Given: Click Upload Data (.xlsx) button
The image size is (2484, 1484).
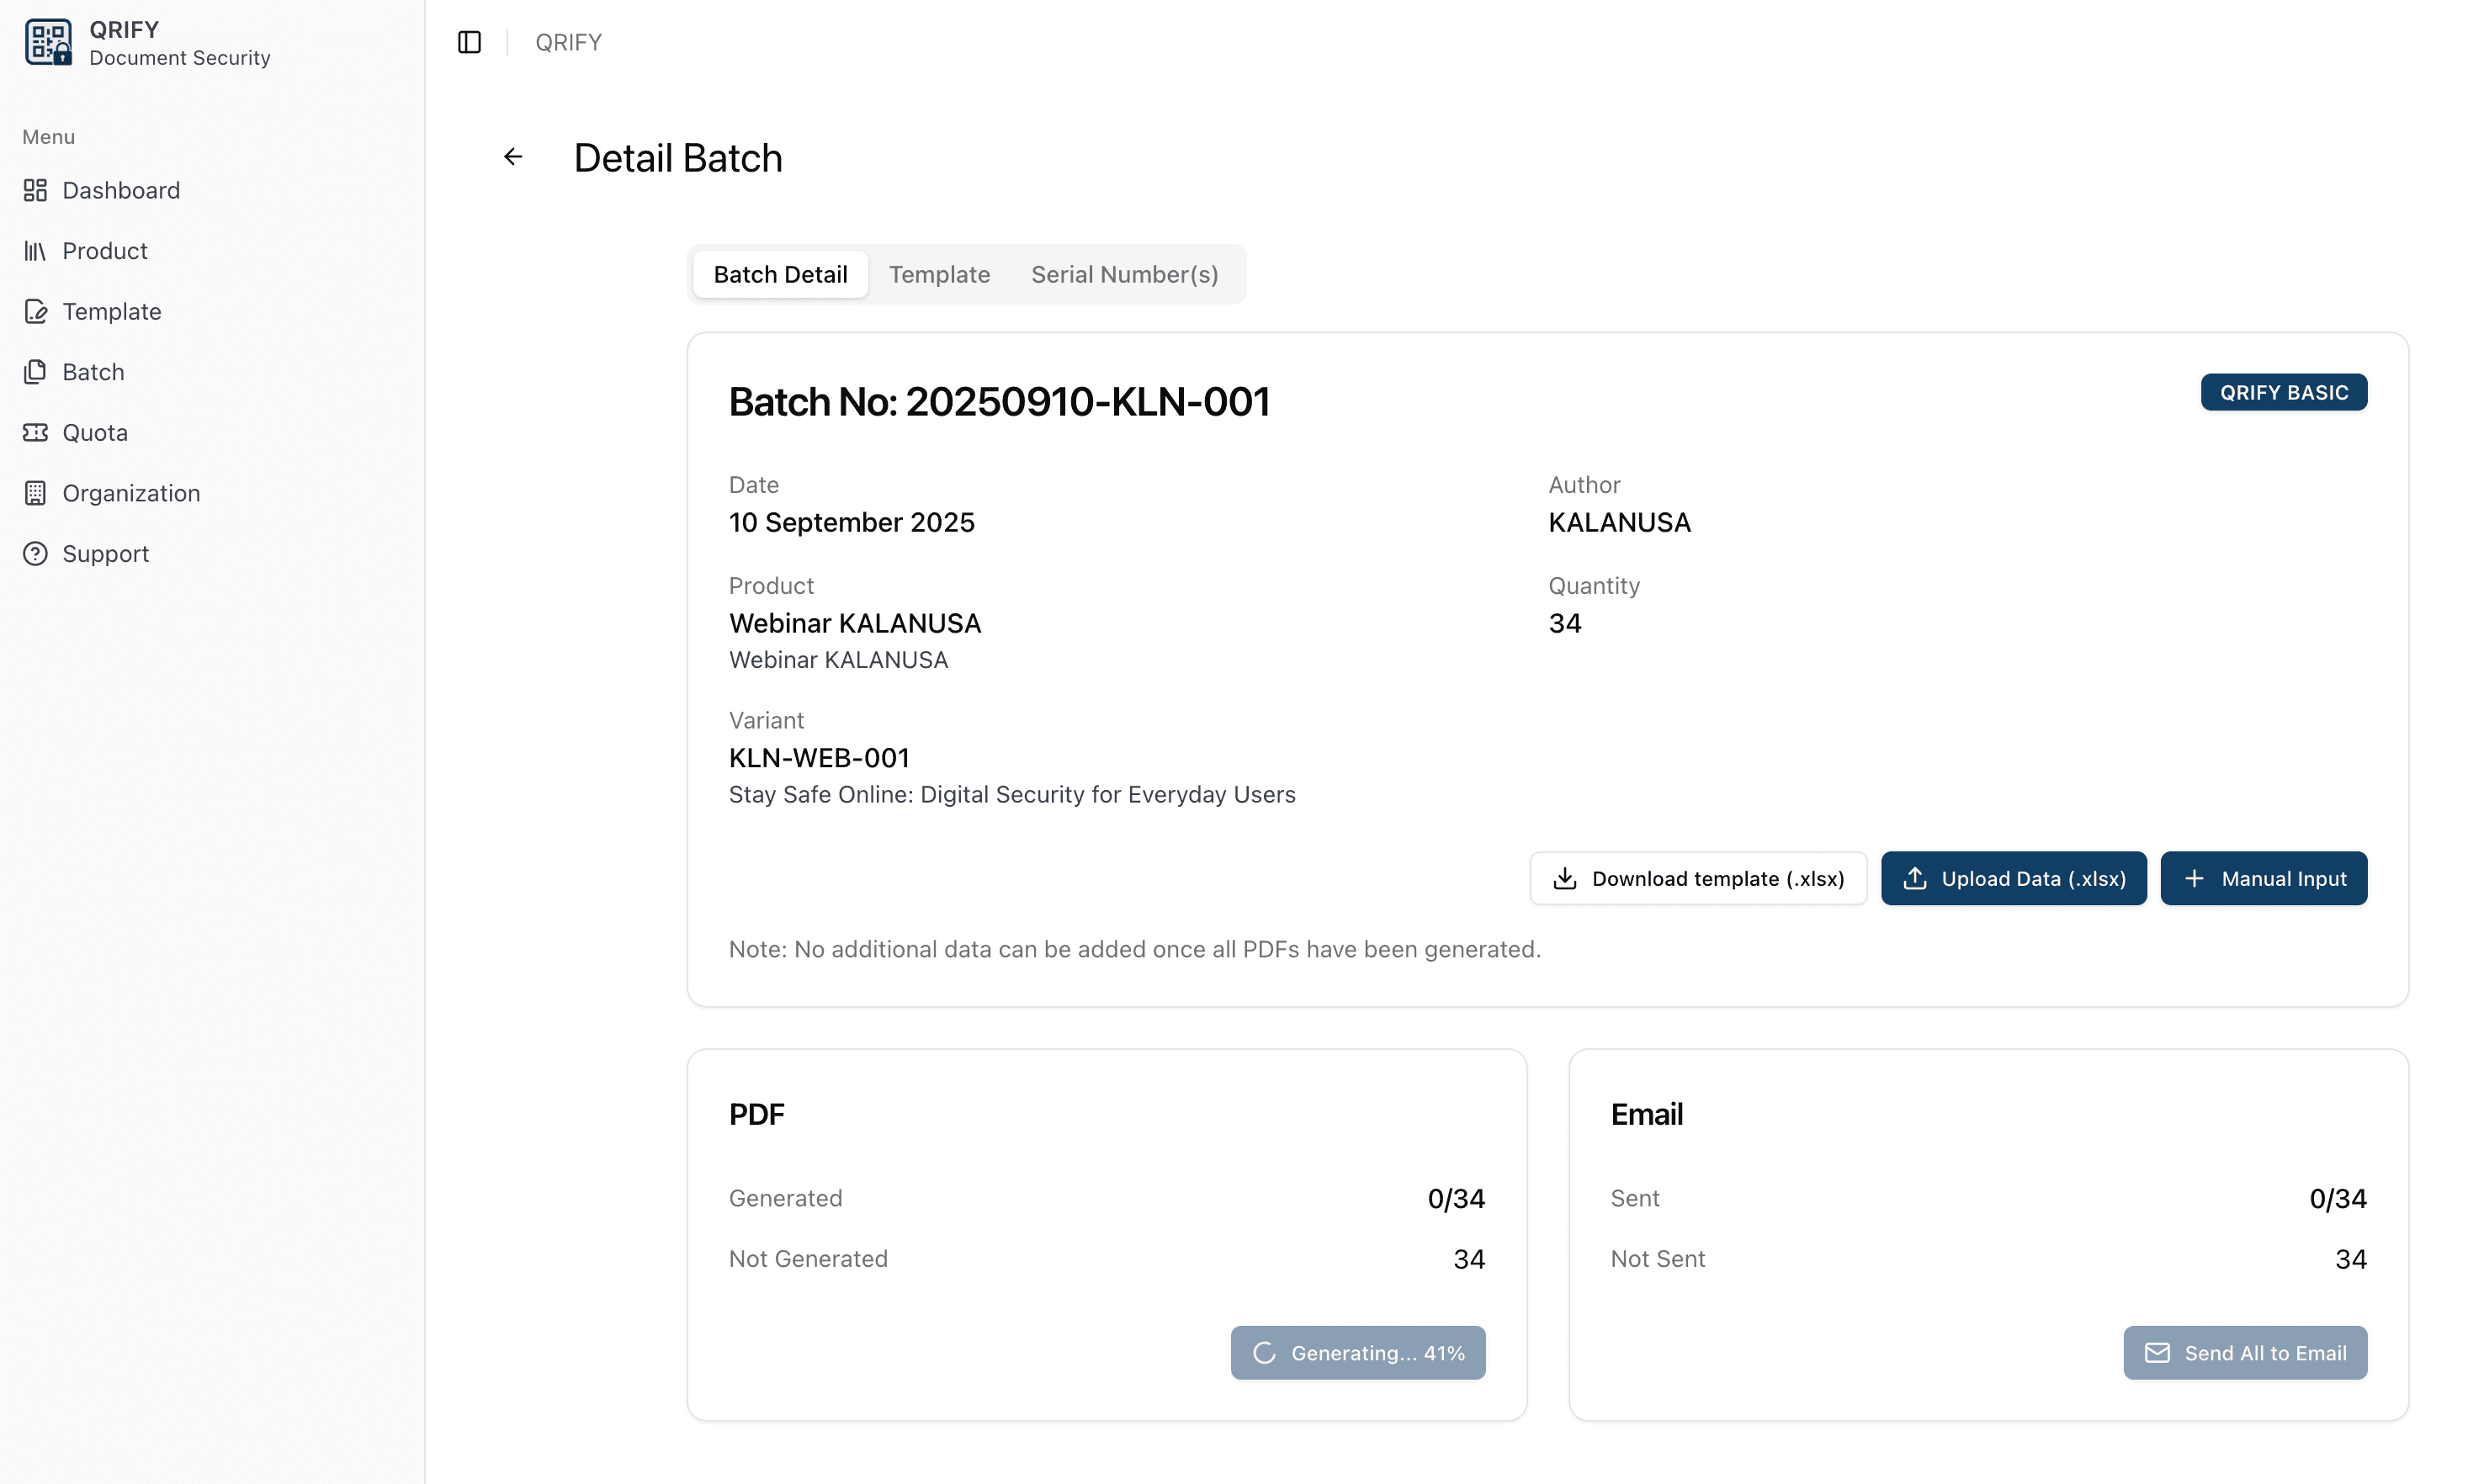Looking at the screenshot, I should tap(2013, 878).
